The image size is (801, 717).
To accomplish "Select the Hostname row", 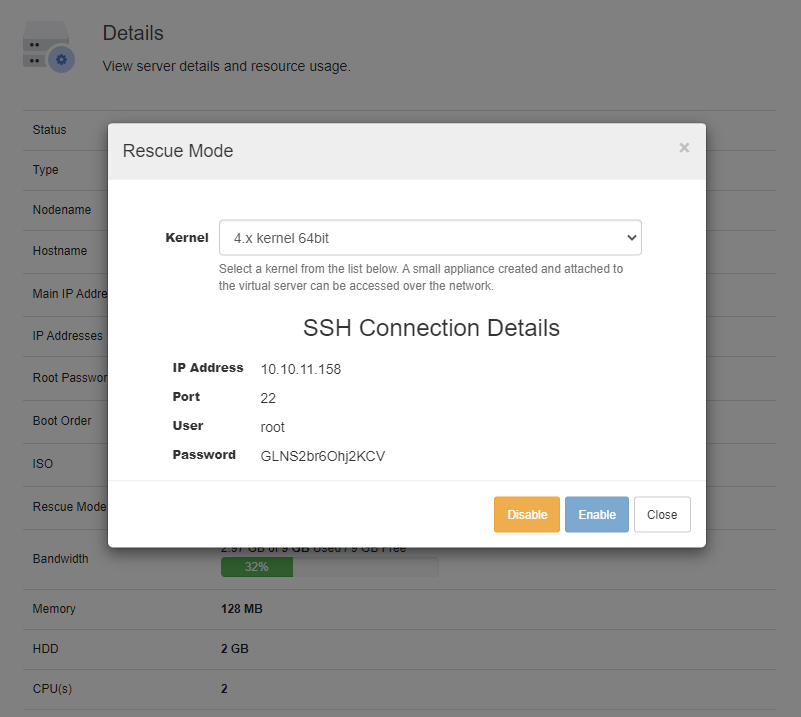I will point(60,250).
